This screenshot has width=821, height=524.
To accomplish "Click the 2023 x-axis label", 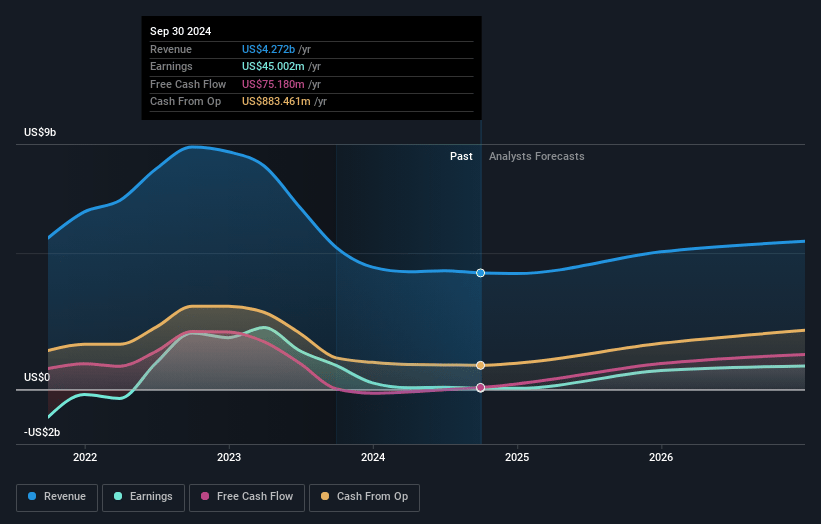I will 229,458.
